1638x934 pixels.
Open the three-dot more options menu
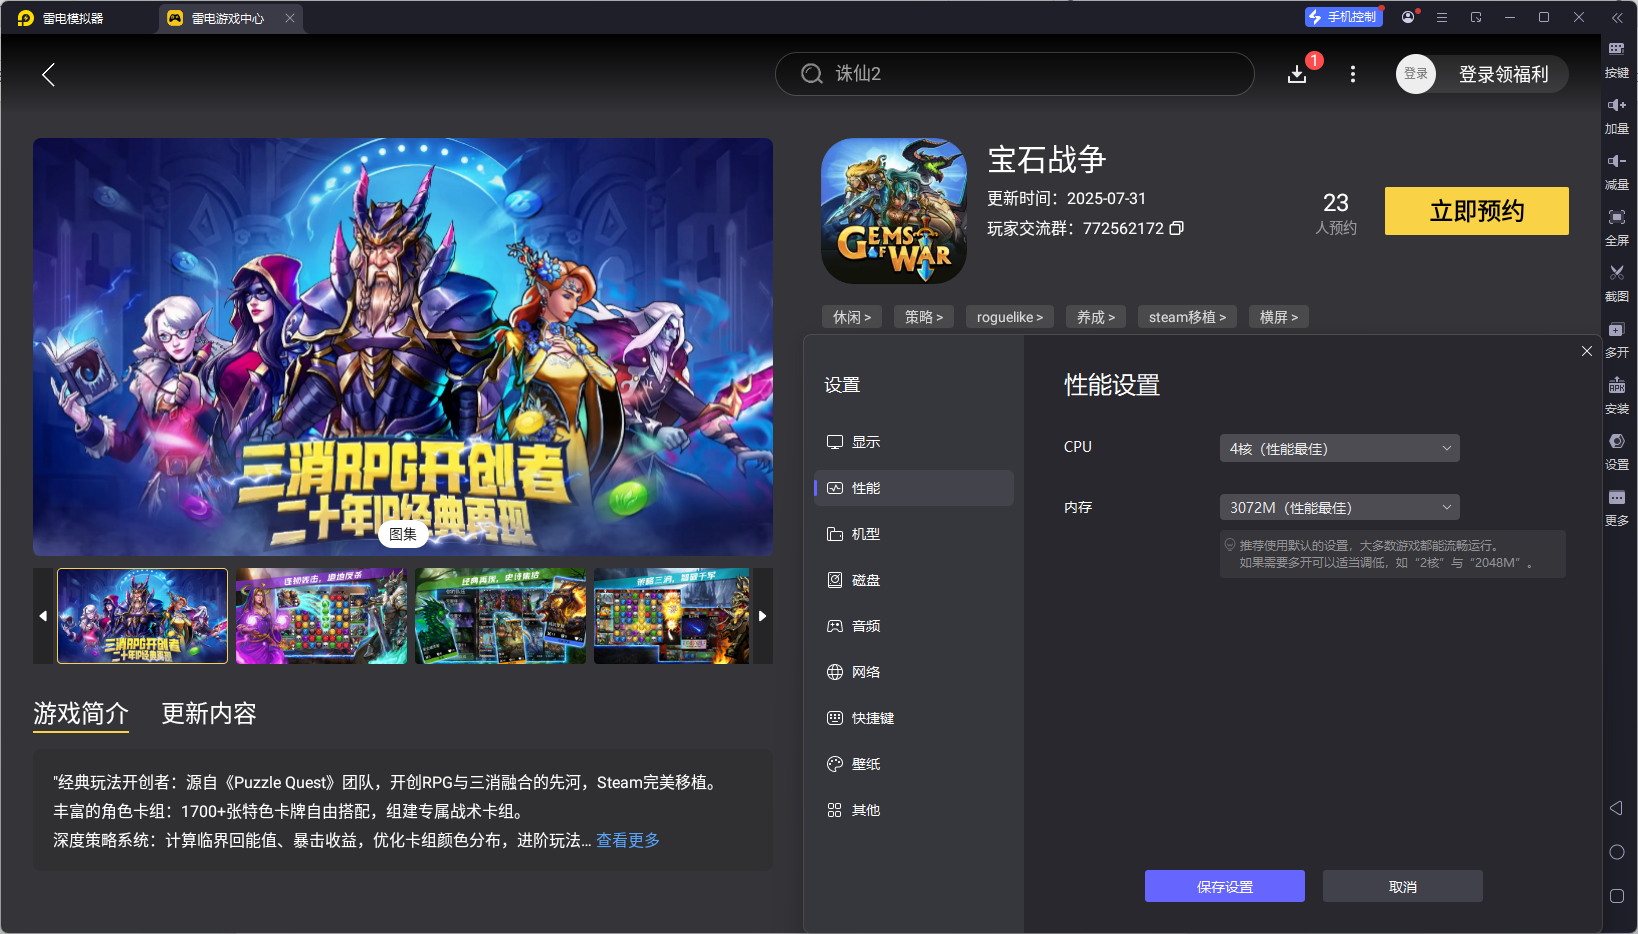(1353, 74)
